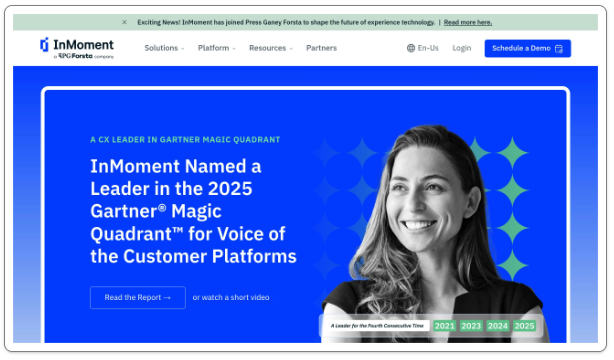Click the InMoment logo

[x=77, y=48]
